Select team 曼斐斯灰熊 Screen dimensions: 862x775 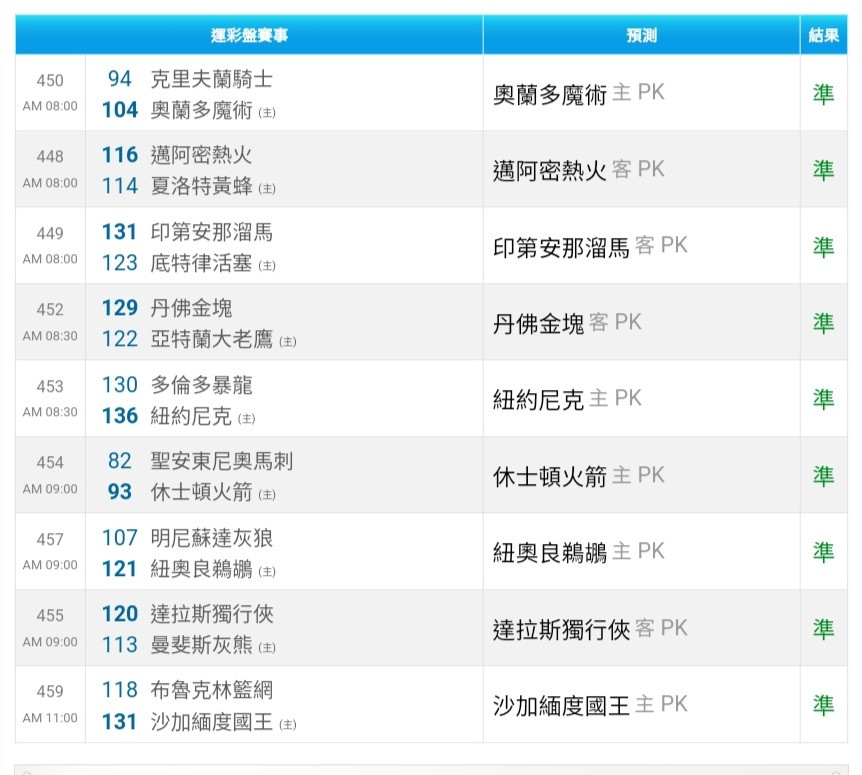[201, 645]
